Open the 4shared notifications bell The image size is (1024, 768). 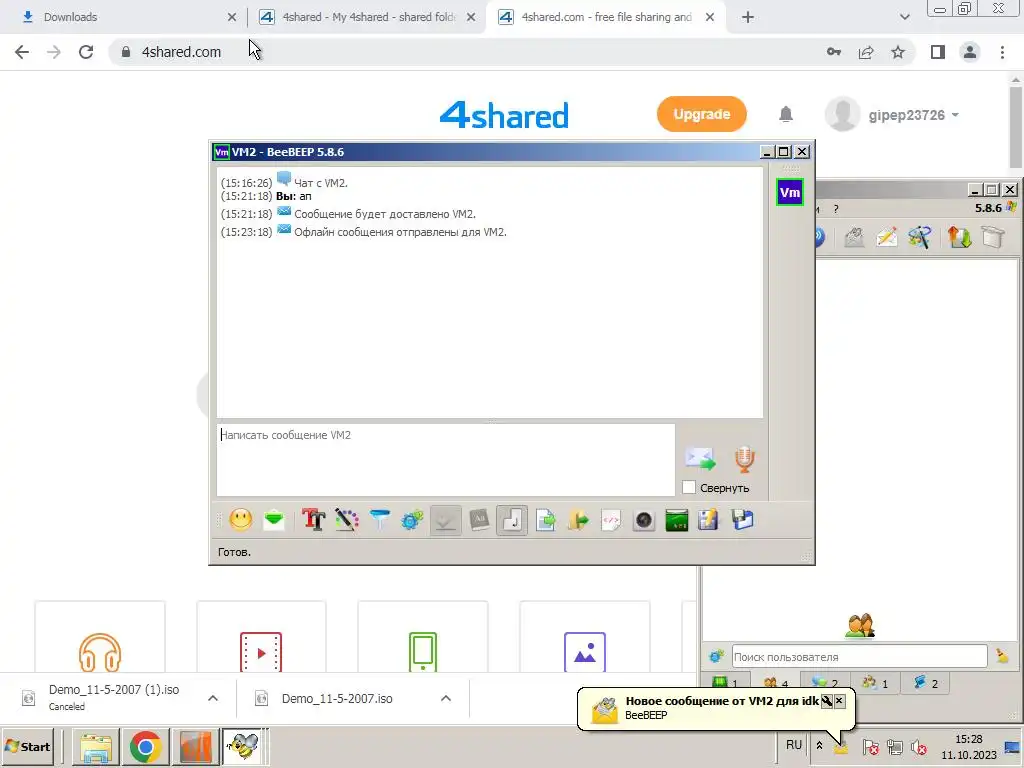tap(786, 114)
